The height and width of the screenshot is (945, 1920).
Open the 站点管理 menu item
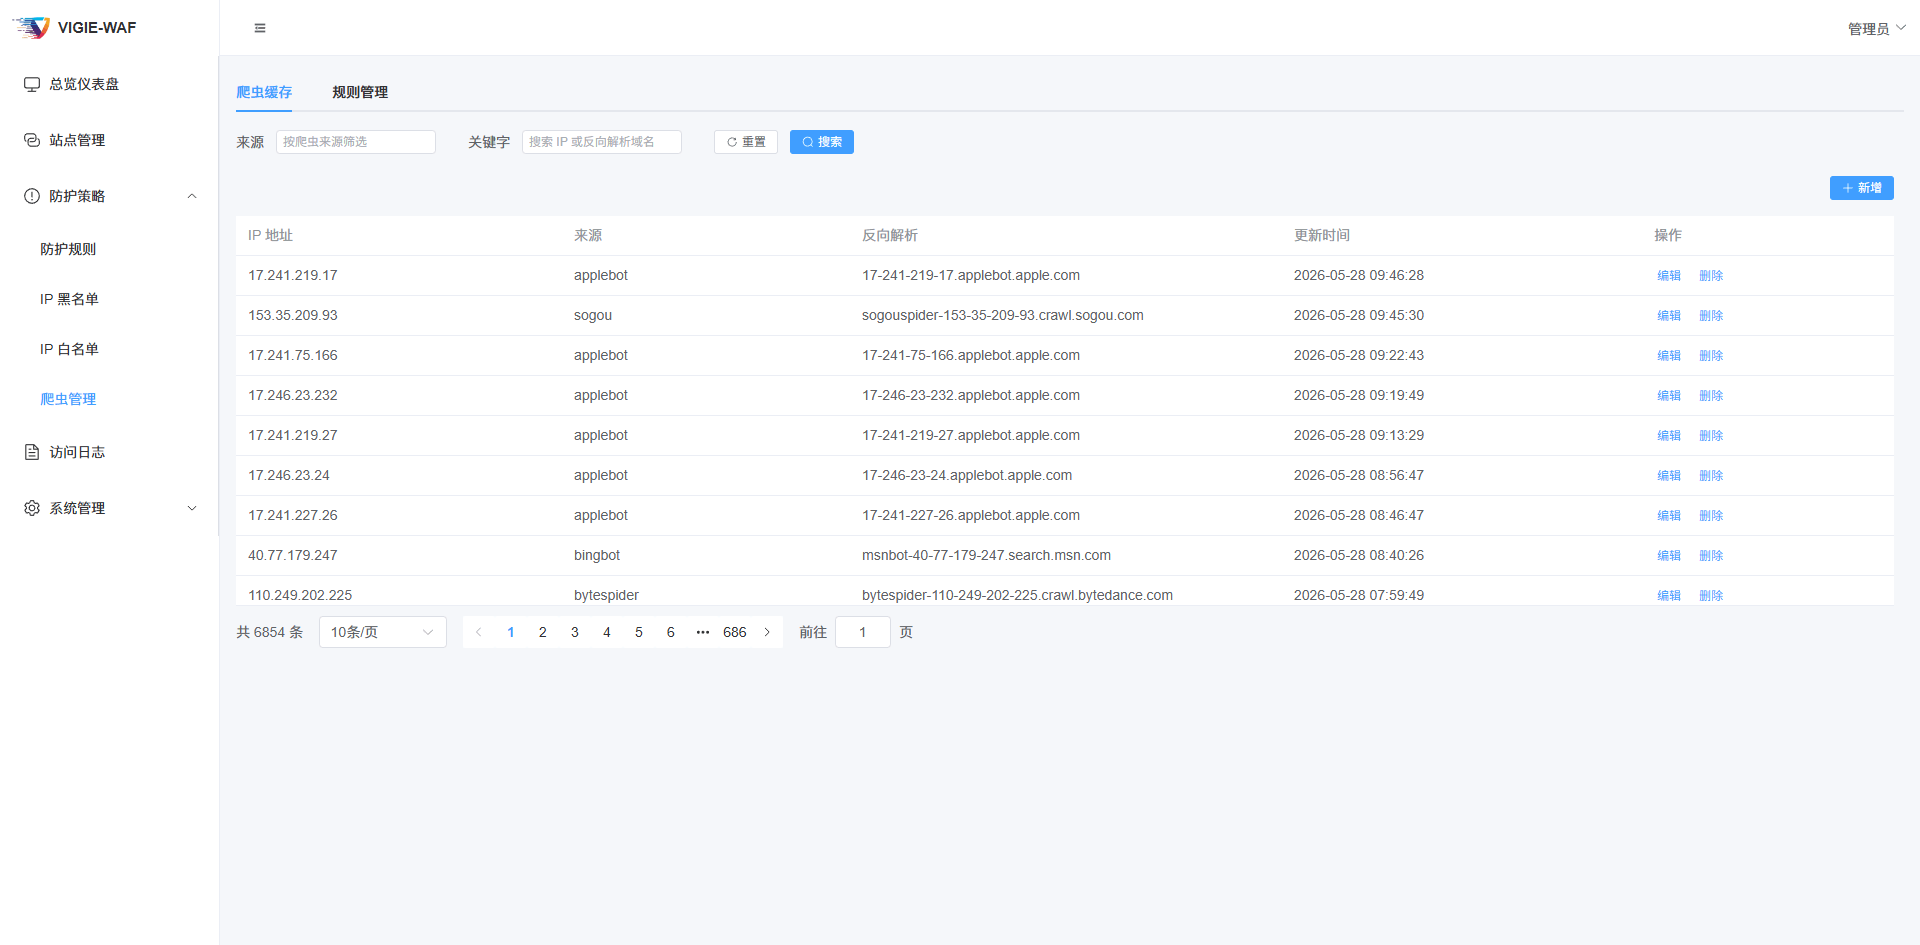(109, 140)
